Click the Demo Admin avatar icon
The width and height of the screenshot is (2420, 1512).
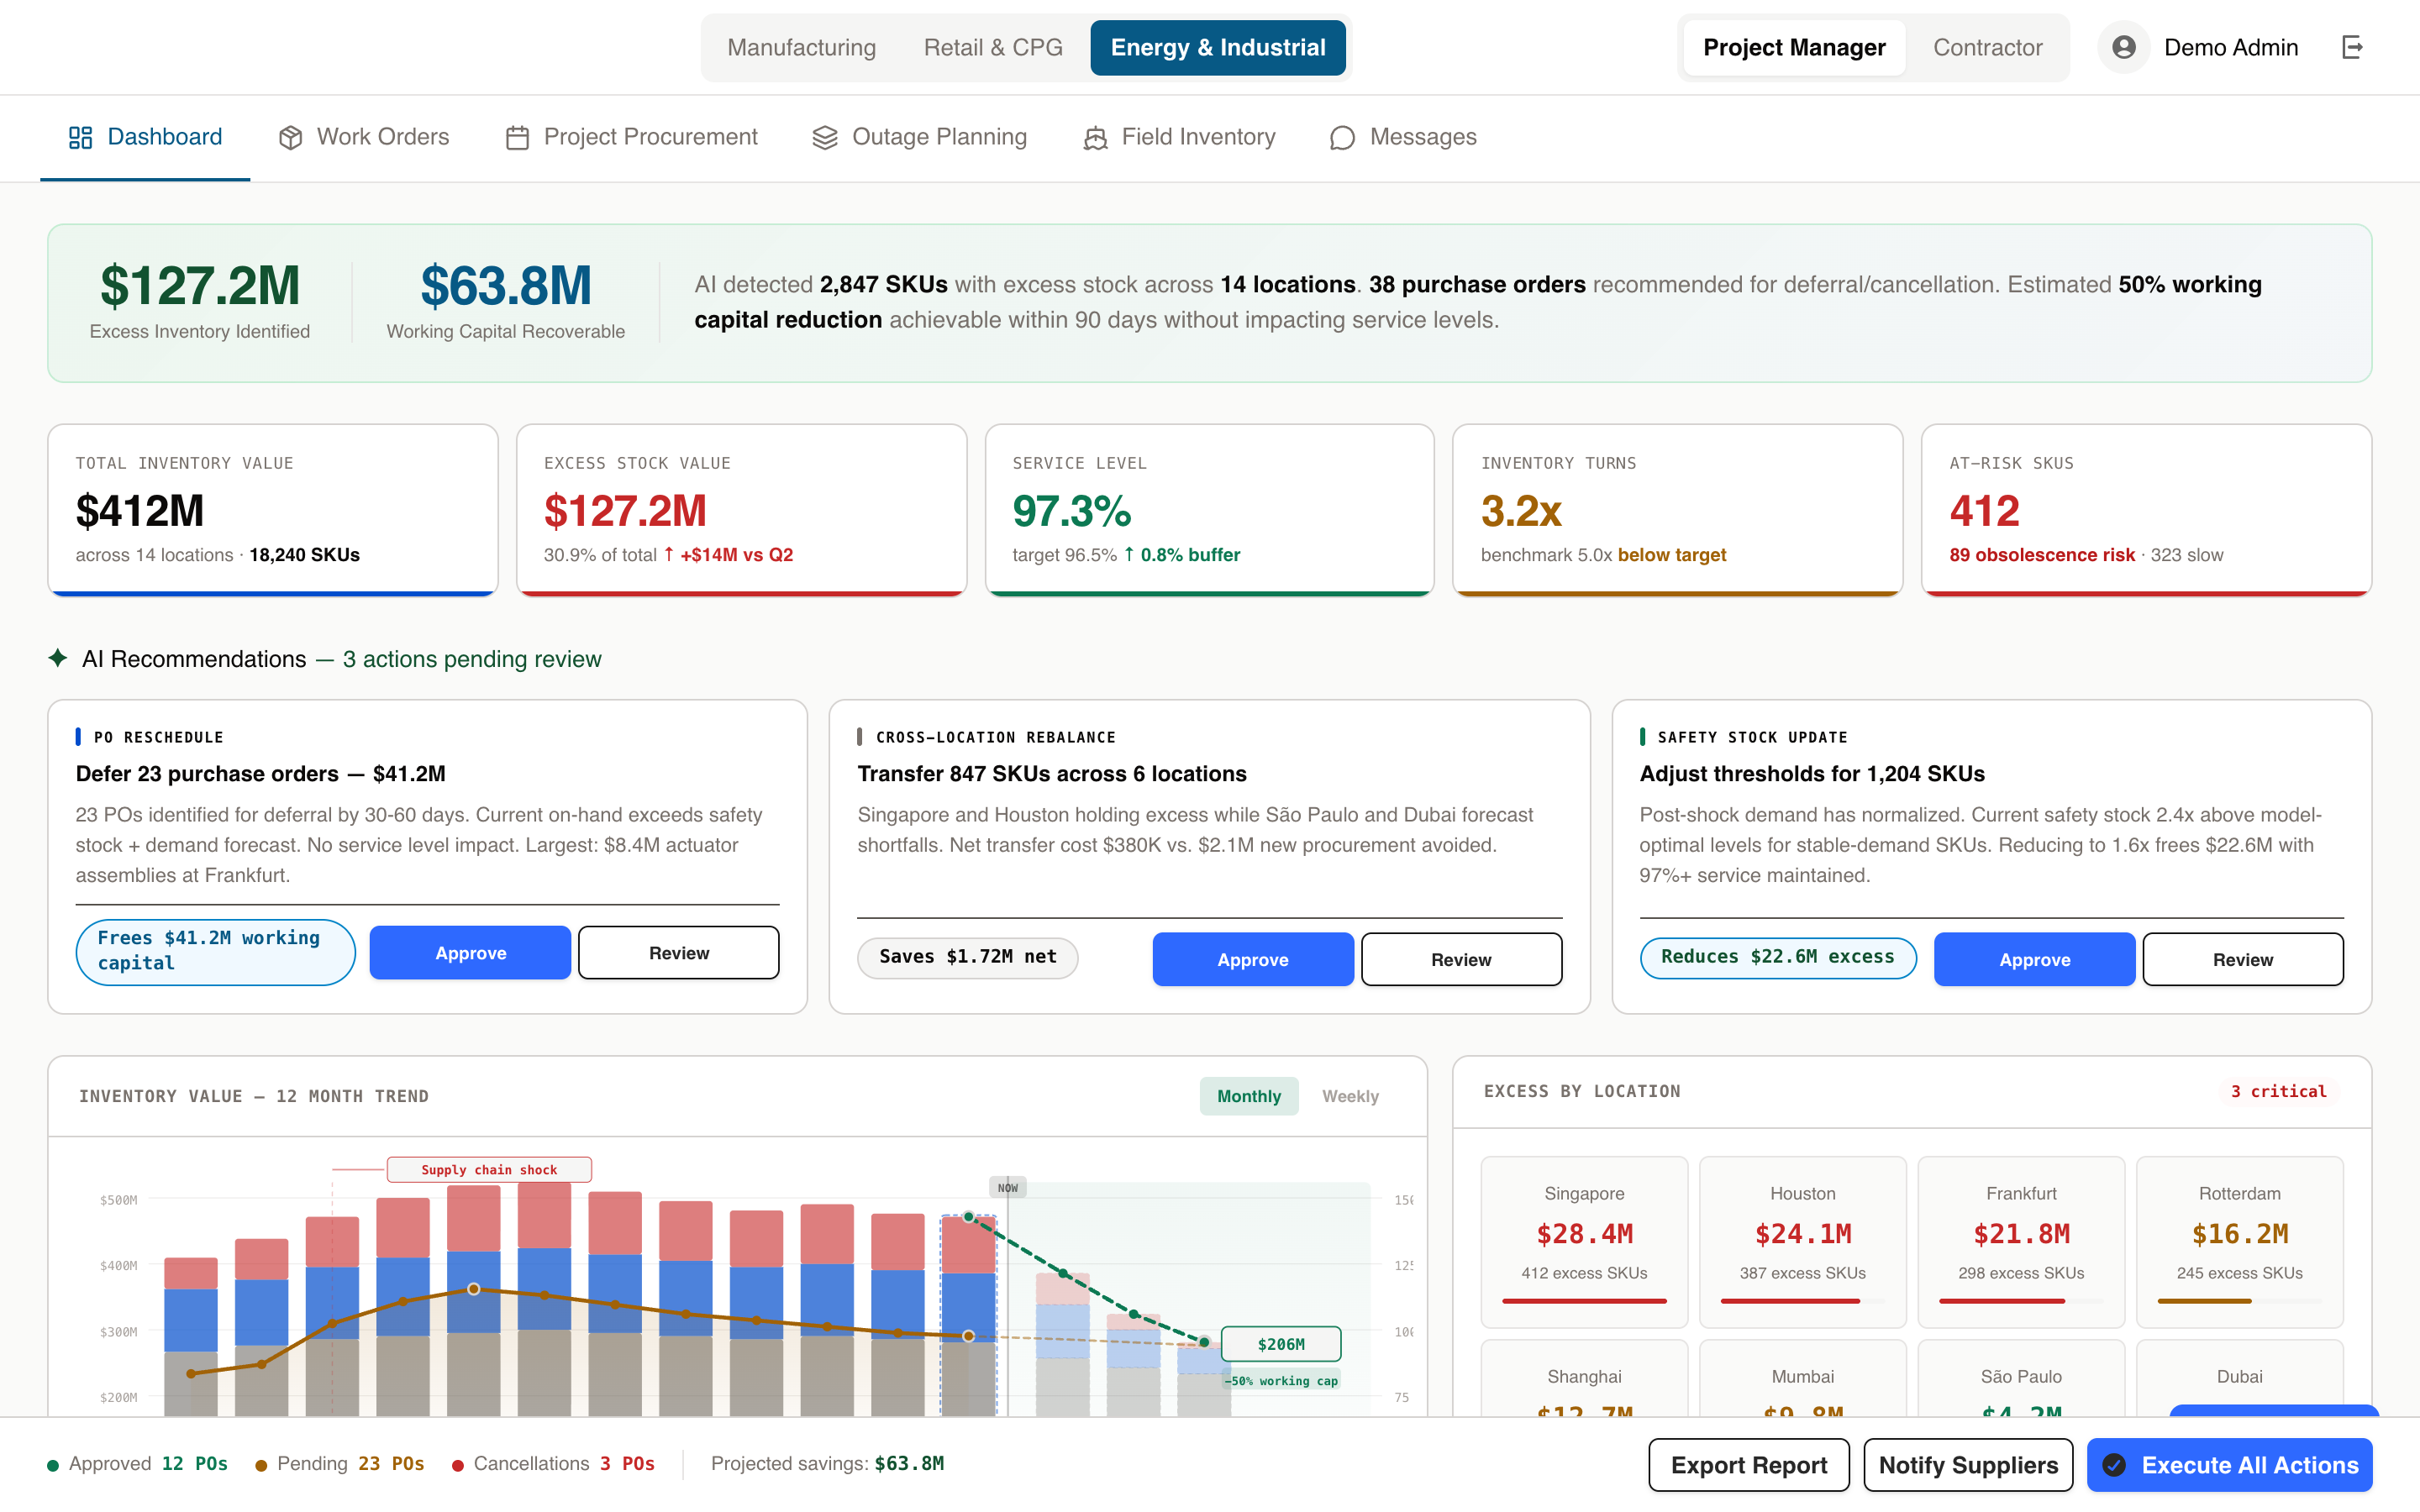click(x=2125, y=47)
